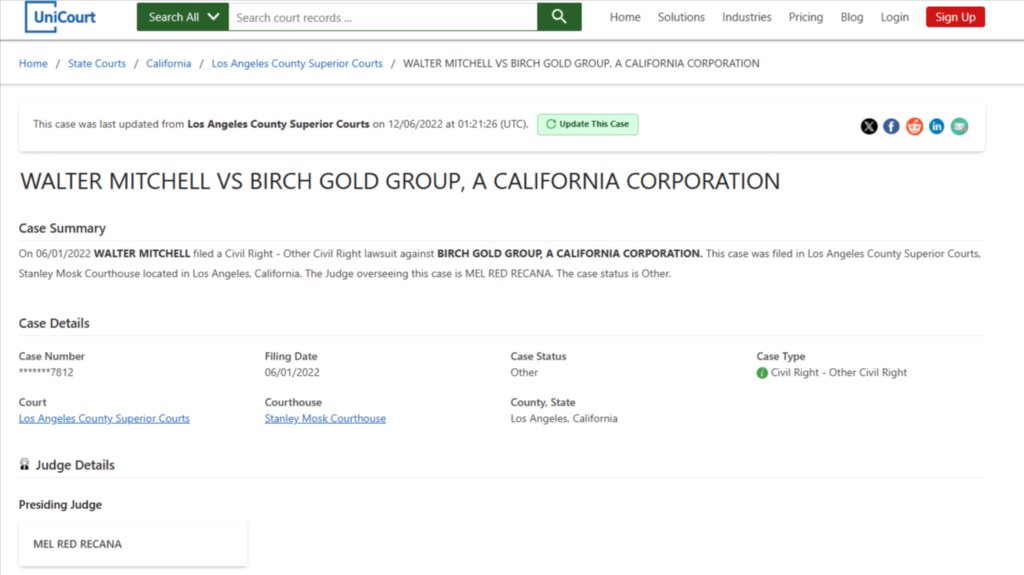
Task: Open the Industries menu item
Action: (x=746, y=17)
